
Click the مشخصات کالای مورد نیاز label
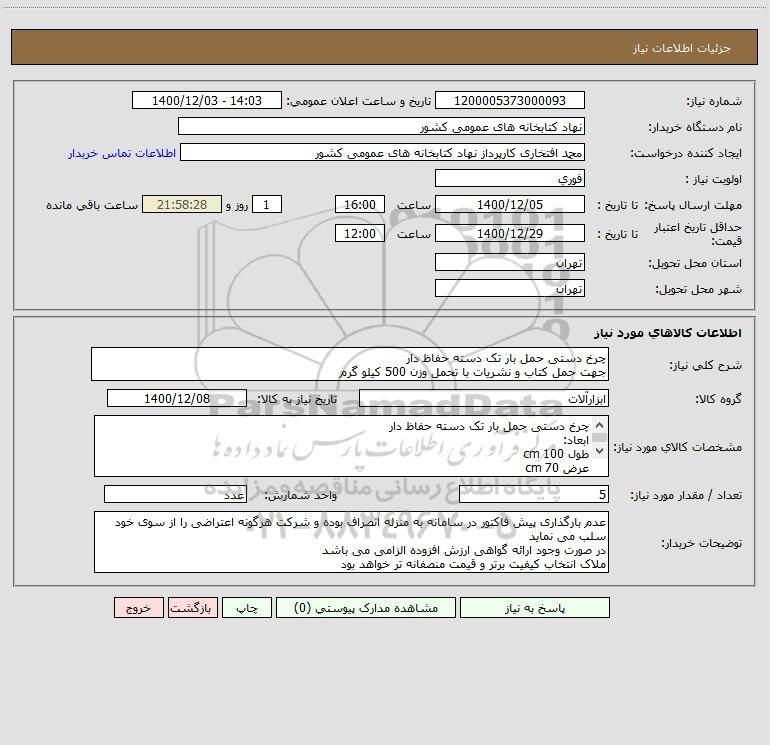point(677,447)
